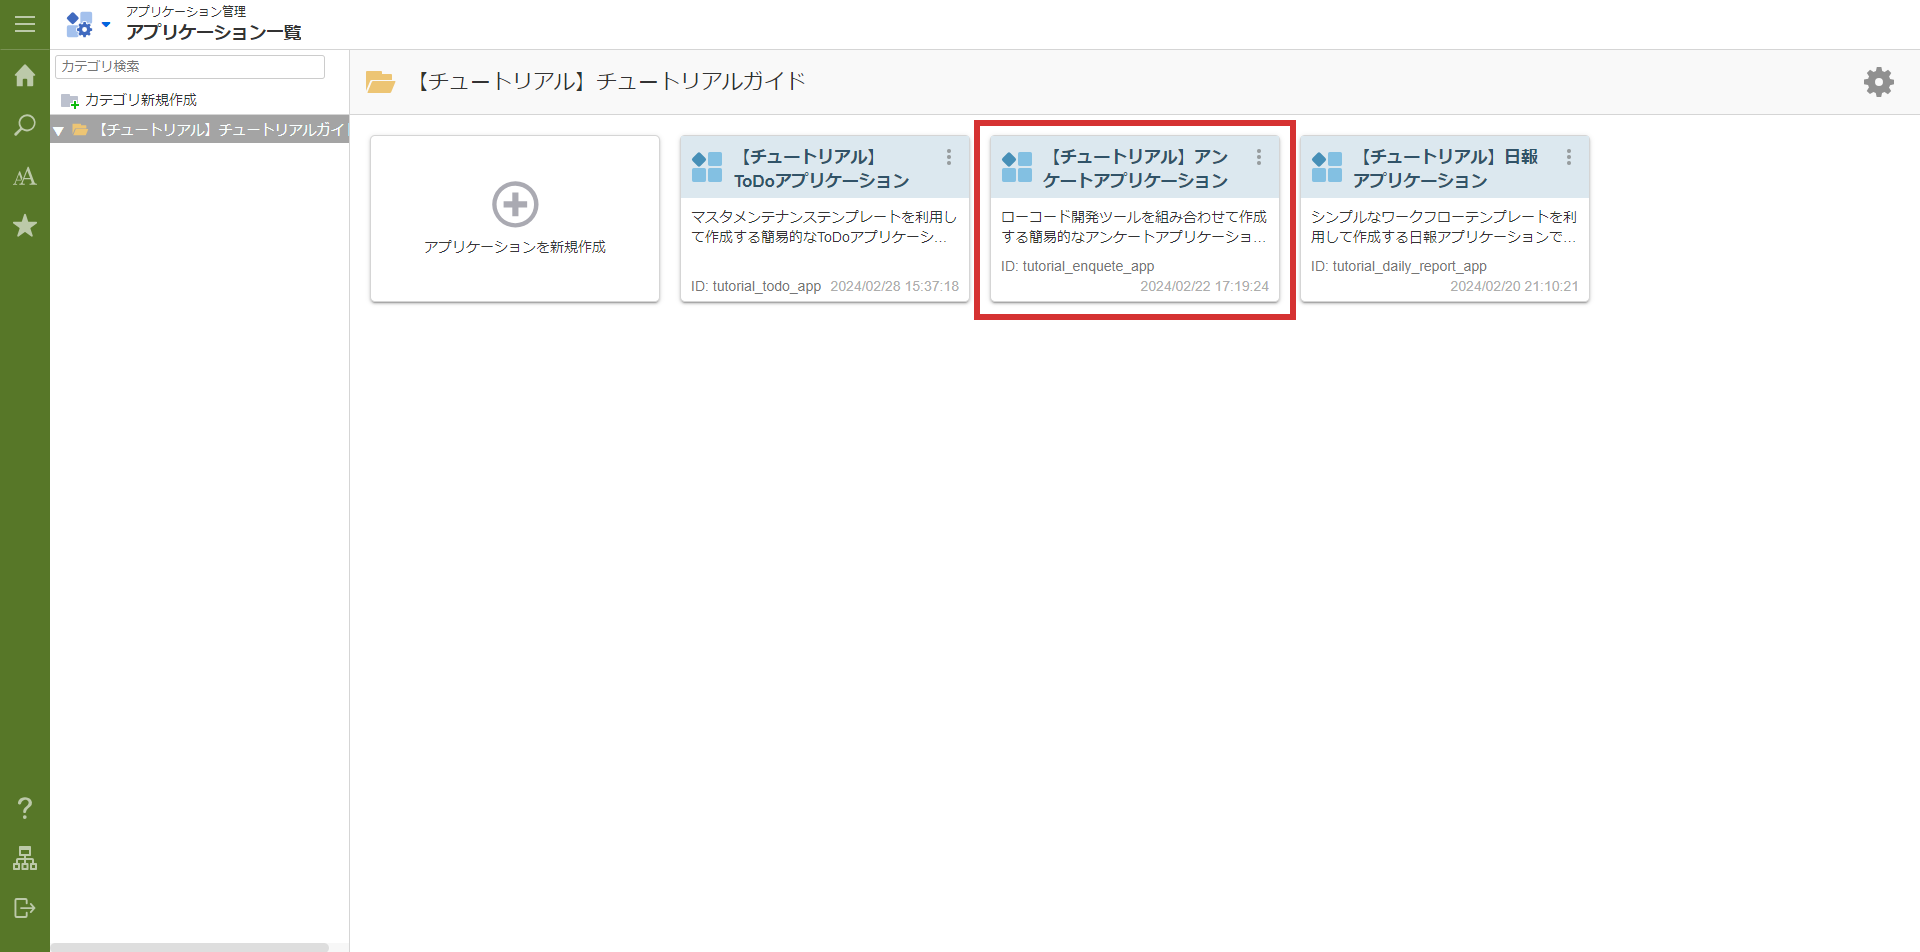This screenshot has height=952, width=1920.
Task: Click the アプリケーション管理 module icon at top left
Action: point(78,24)
